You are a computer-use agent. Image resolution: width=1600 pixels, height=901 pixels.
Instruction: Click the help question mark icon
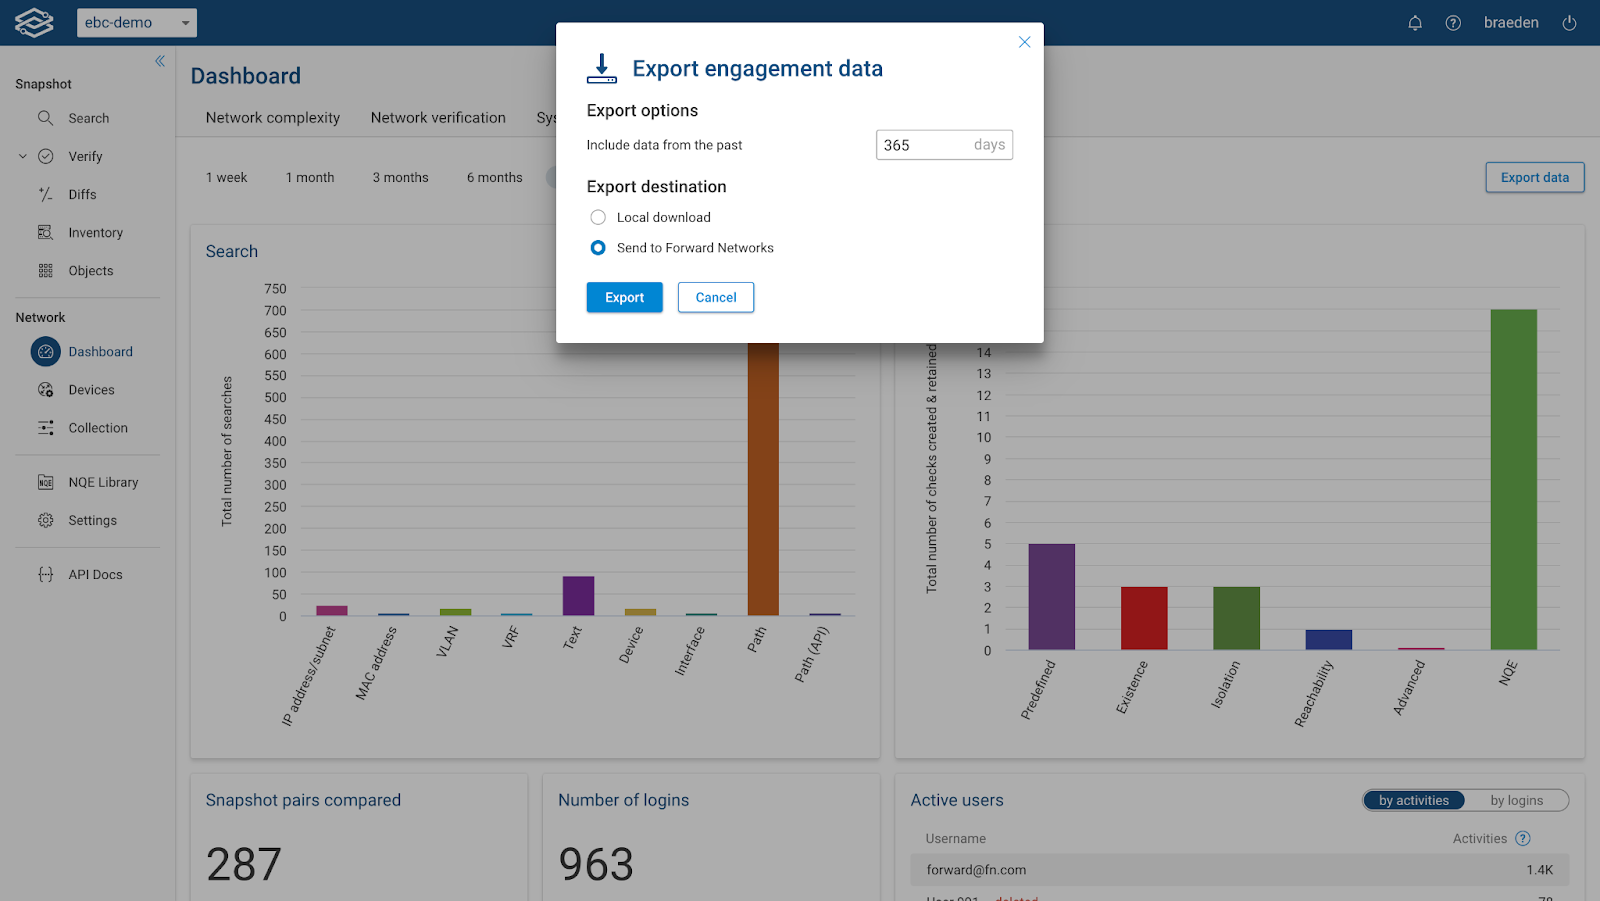pyautogui.click(x=1453, y=22)
